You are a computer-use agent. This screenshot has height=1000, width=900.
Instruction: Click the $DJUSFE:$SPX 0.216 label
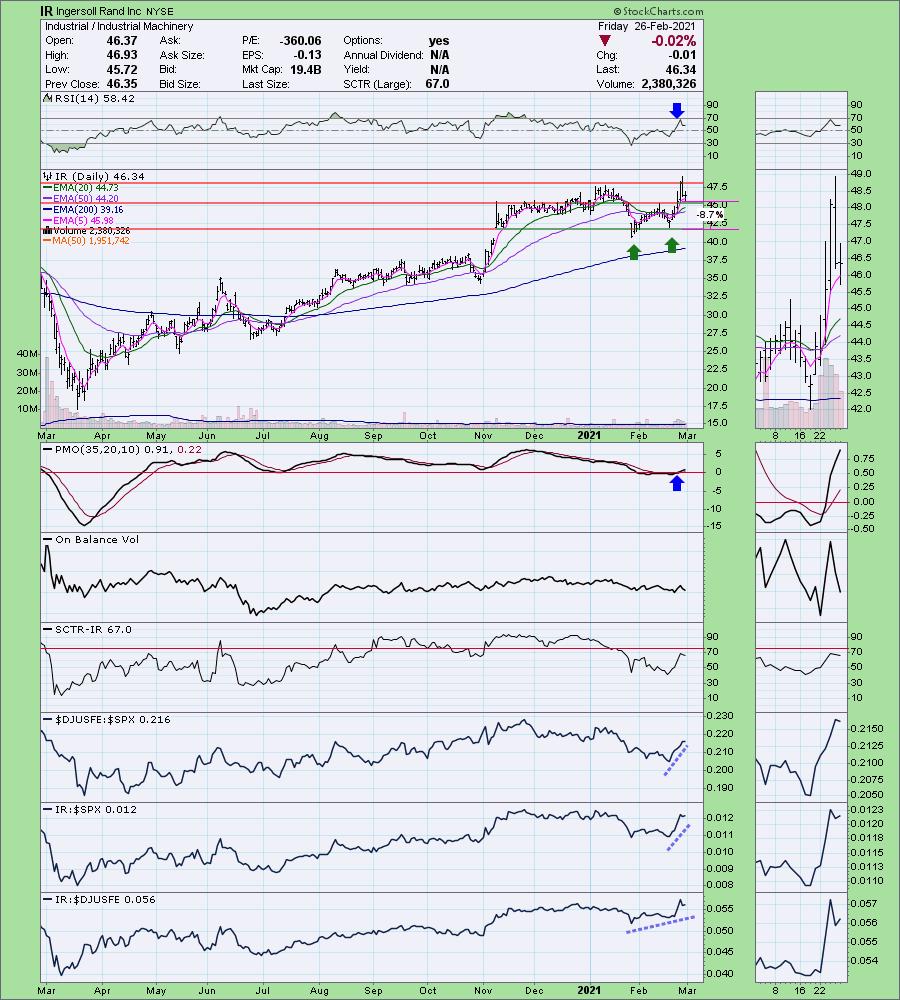[113, 719]
